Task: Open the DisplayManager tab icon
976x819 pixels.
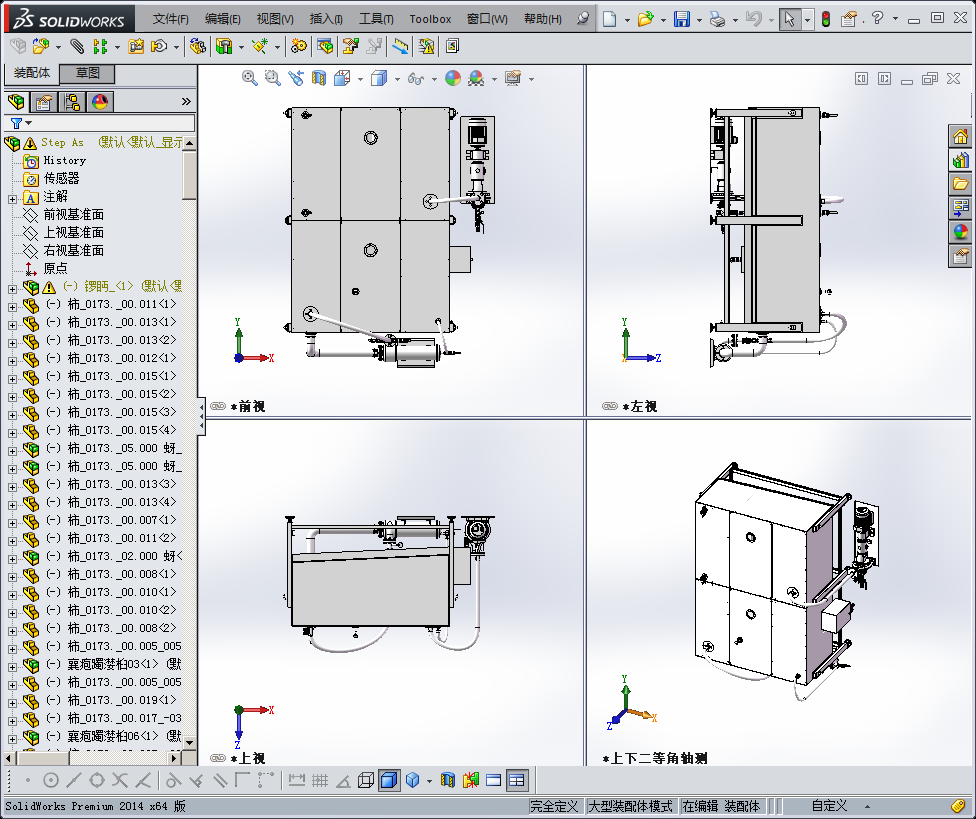Action: click(x=100, y=101)
